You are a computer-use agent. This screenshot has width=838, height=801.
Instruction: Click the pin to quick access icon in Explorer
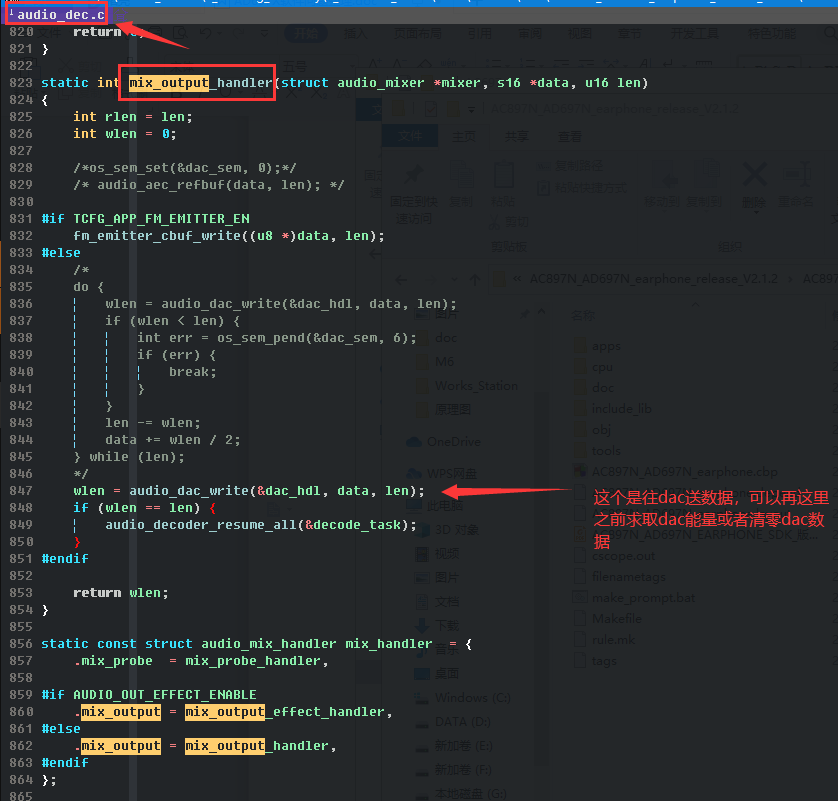pos(413,176)
